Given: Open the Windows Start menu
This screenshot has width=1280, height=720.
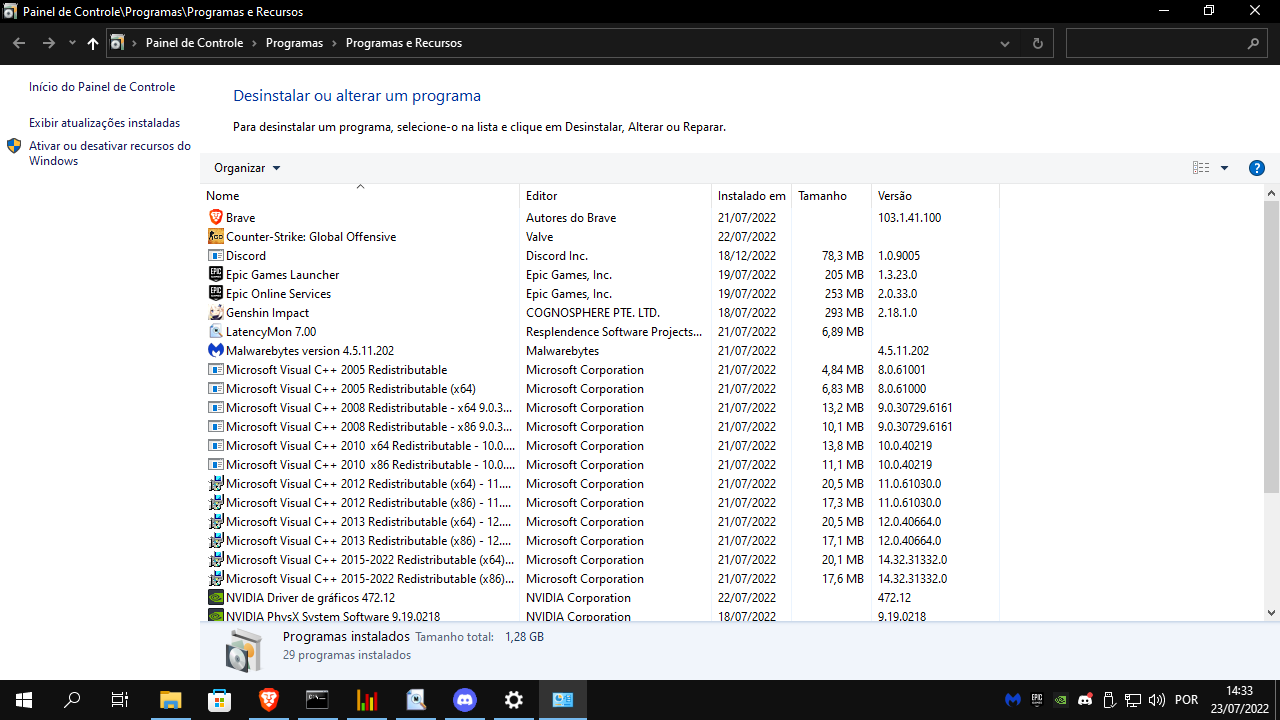Looking at the screenshot, I should coord(24,700).
